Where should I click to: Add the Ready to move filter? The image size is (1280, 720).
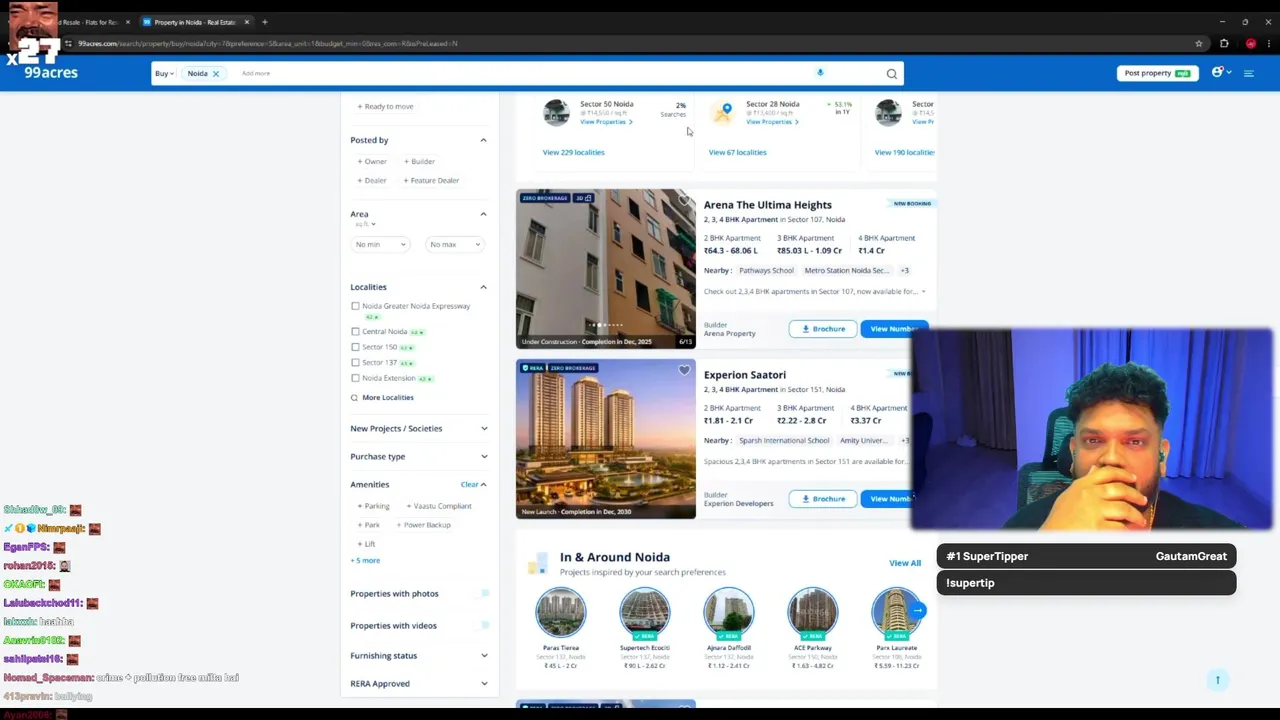point(385,107)
